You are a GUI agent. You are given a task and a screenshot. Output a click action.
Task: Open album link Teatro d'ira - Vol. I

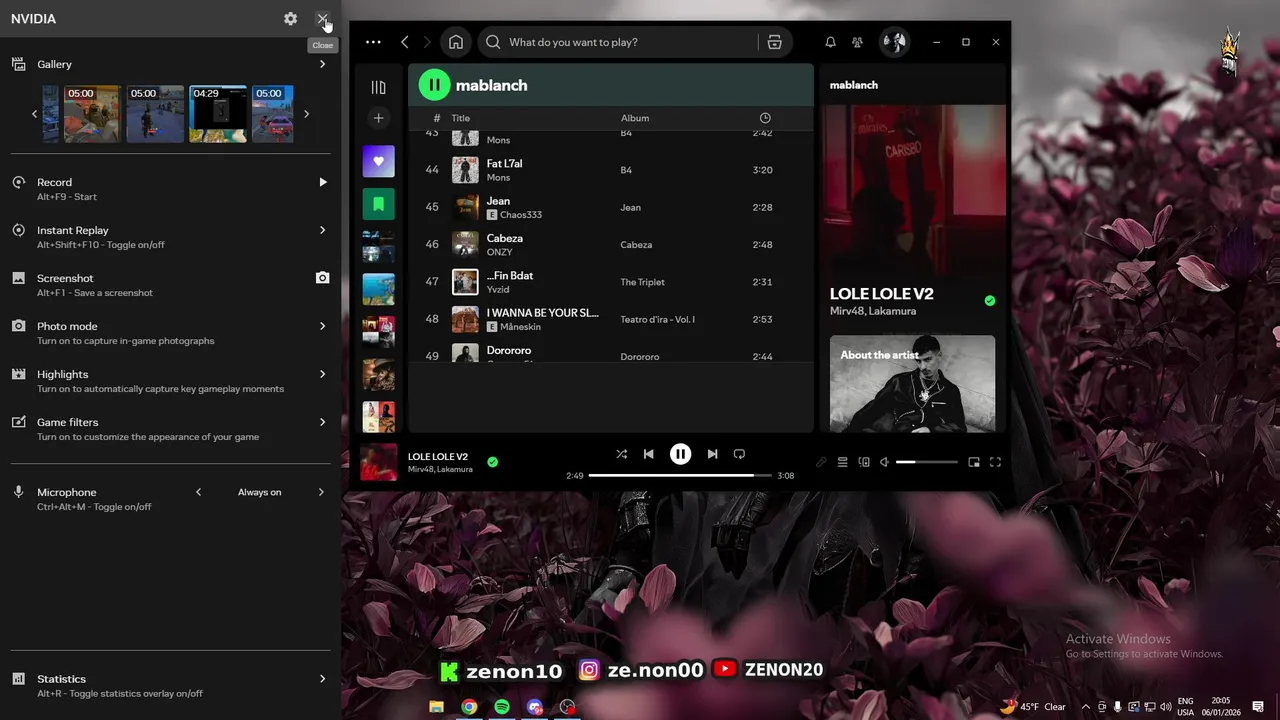pyautogui.click(x=657, y=319)
